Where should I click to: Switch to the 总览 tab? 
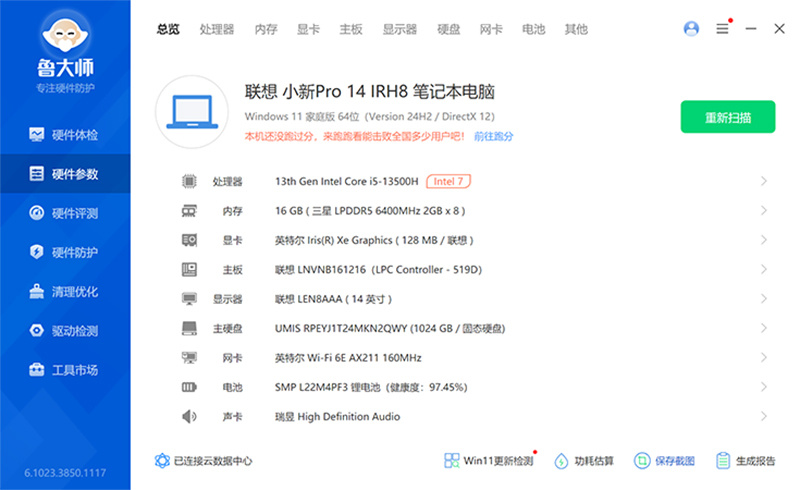[168, 29]
